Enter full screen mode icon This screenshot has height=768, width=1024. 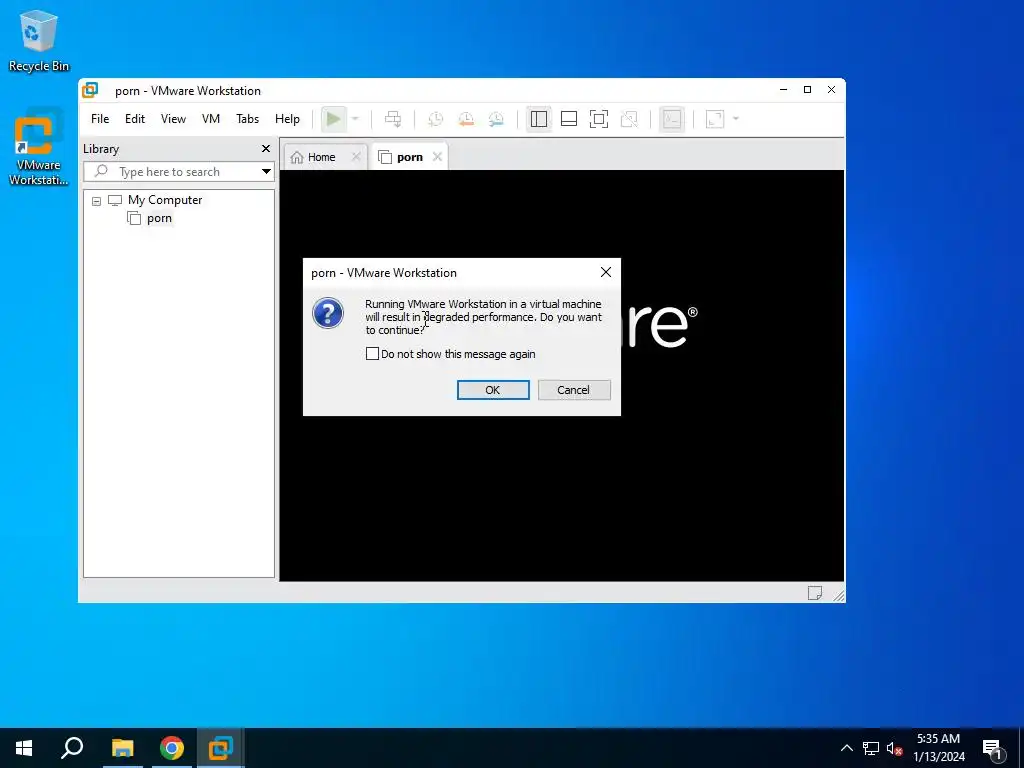coord(599,119)
